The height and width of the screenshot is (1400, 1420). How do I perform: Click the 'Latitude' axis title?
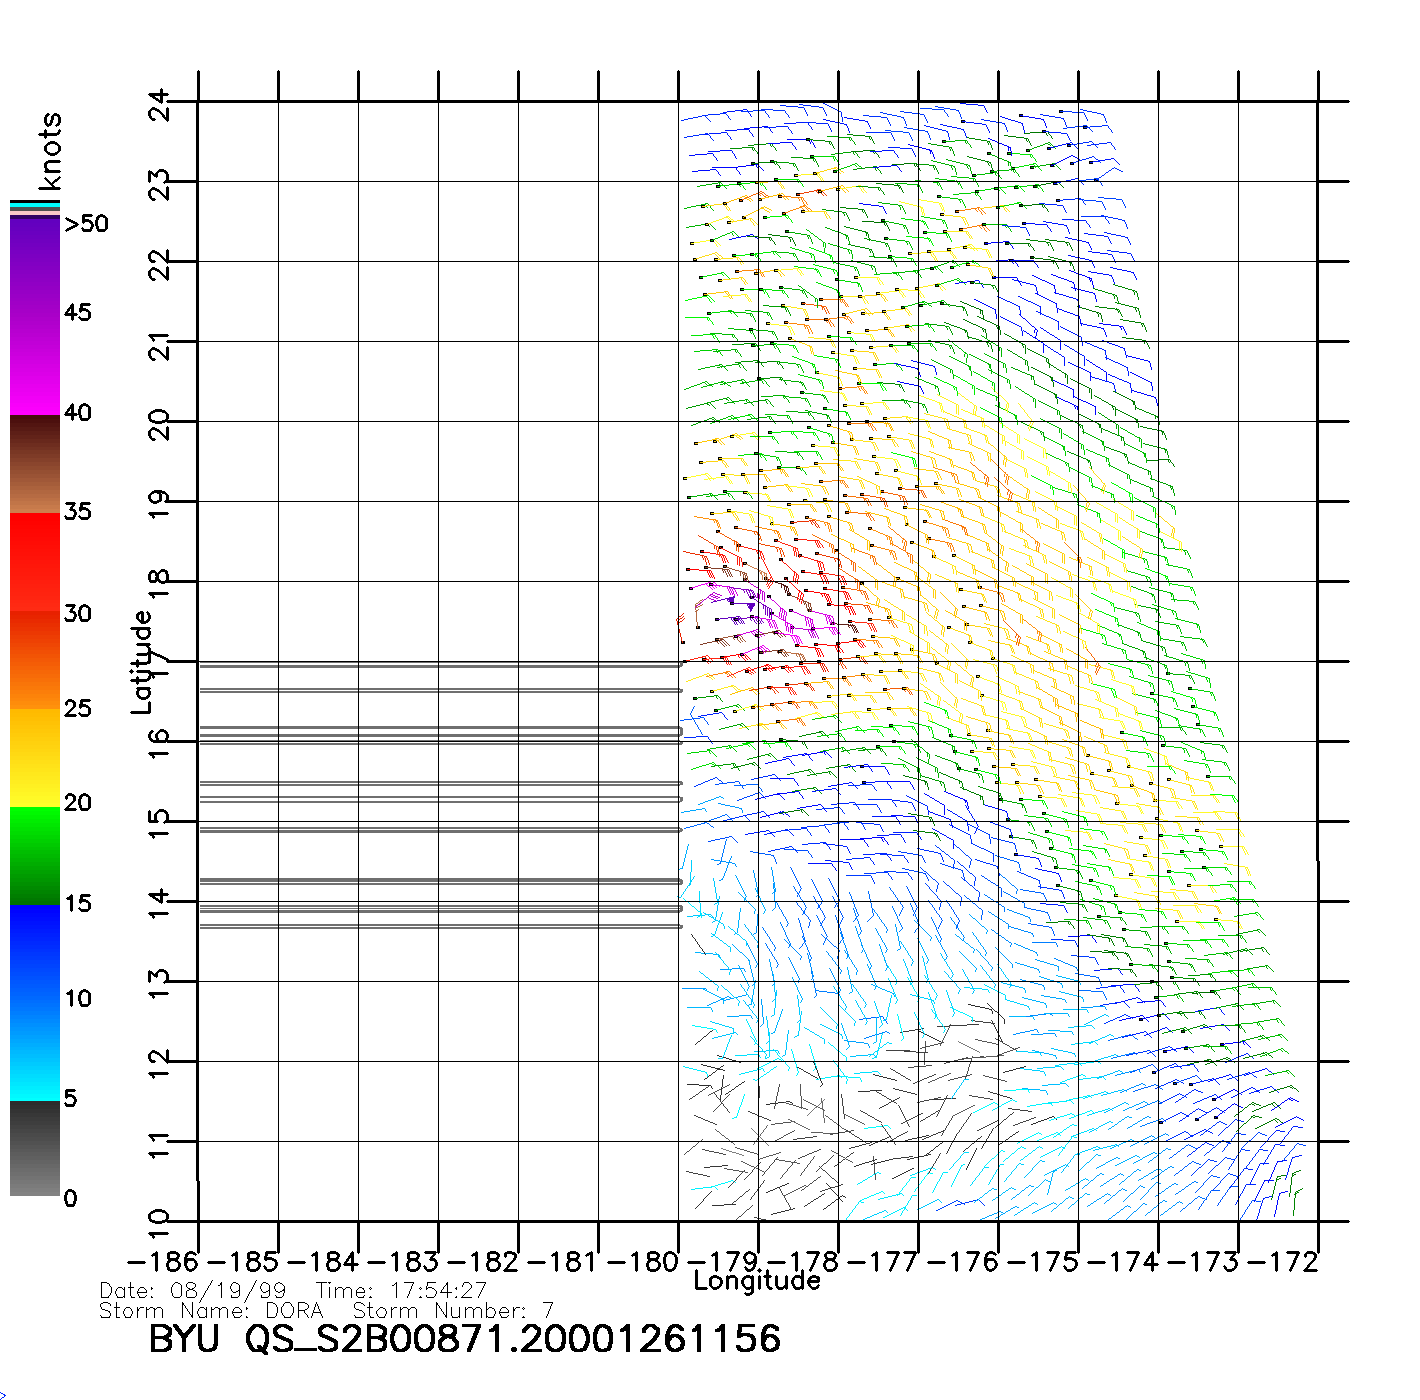[x=142, y=662]
